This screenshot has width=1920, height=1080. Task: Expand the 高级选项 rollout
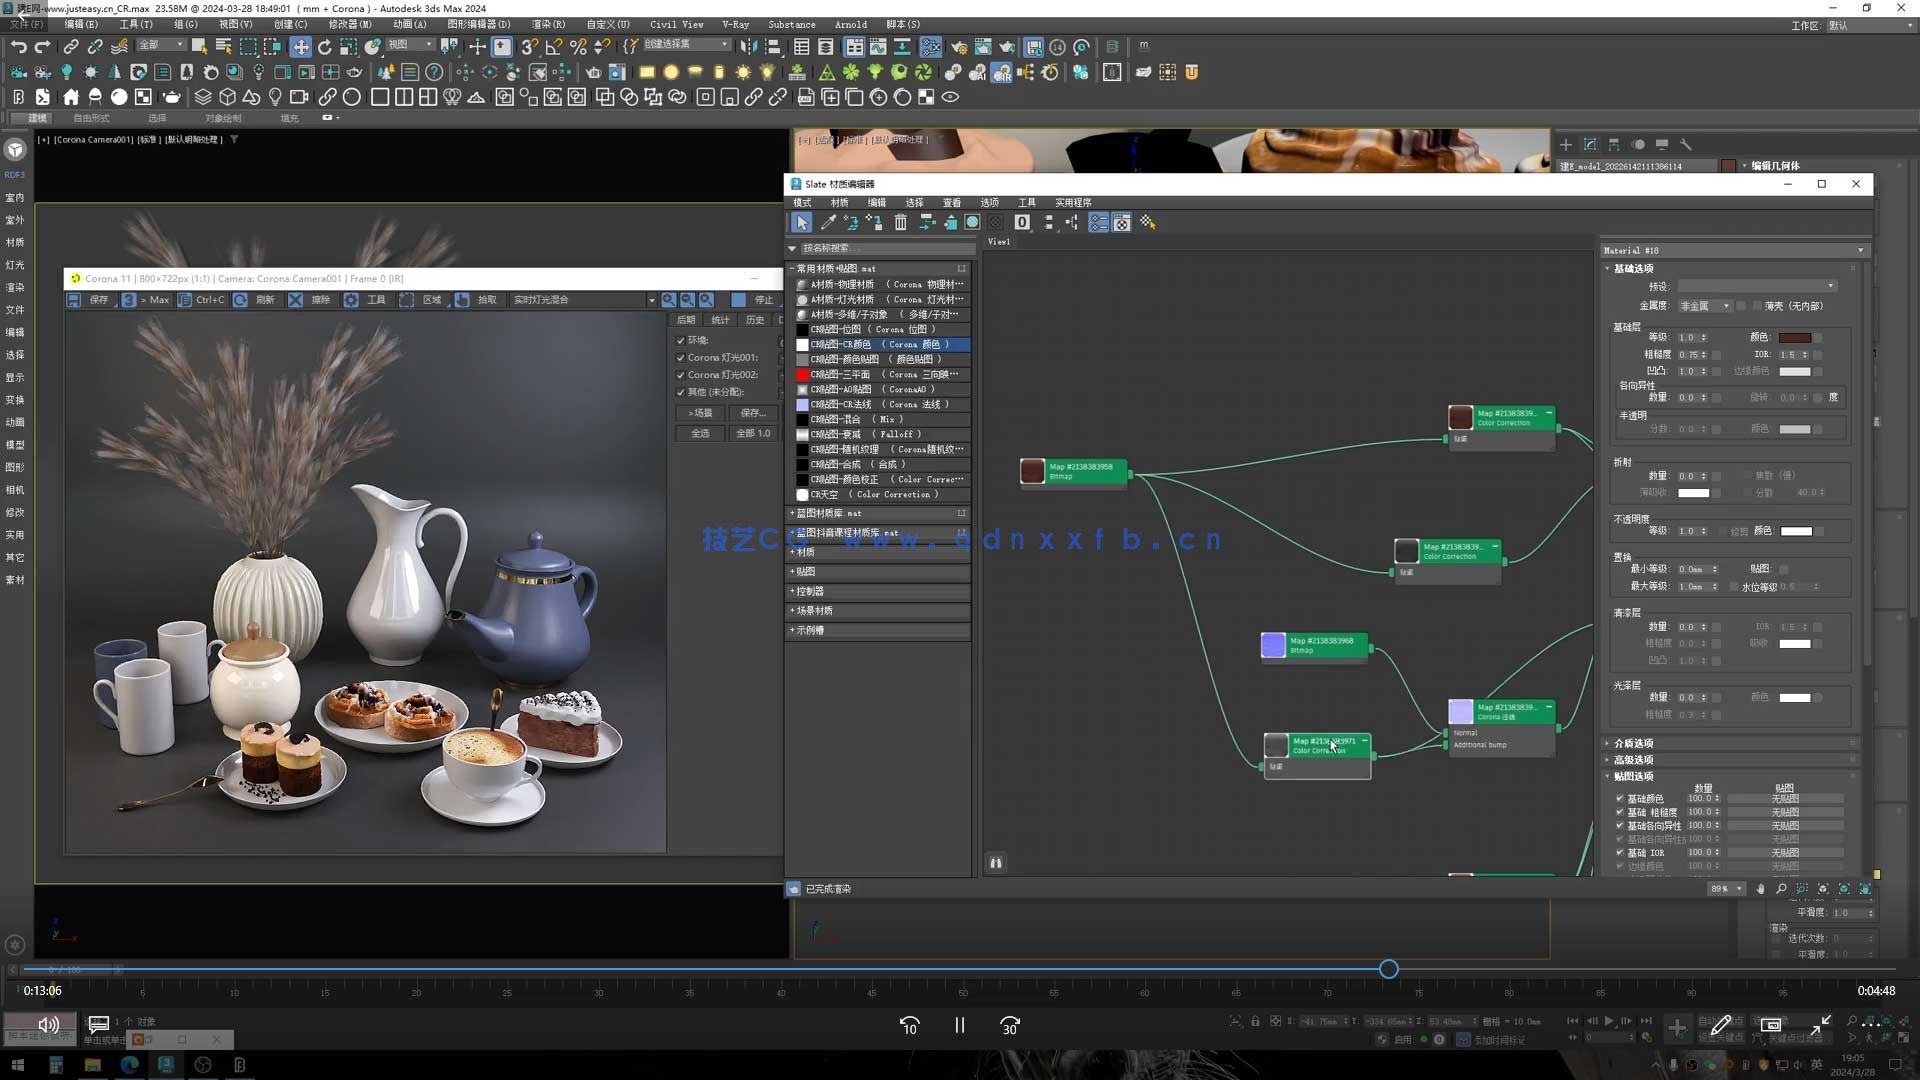pos(1633,760)
